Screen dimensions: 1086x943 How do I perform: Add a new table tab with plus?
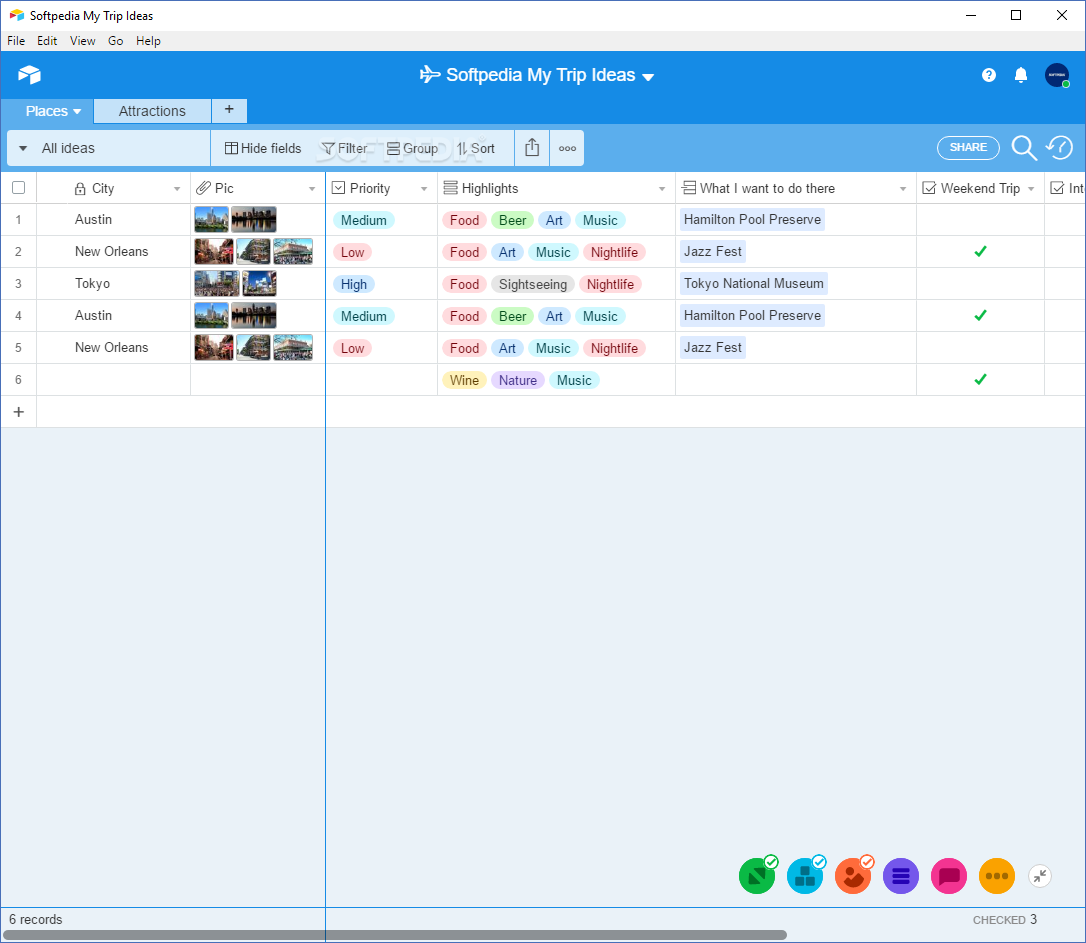(x=229, y=110)
